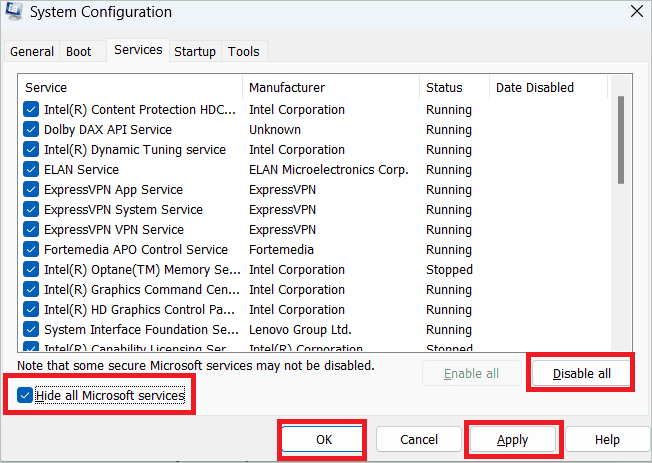Image resolution: width=652 pixels, height=463 pixels.
Task: Click ELAN Microelectronics Corp. manufacturer cell
Action: pyautogui.click(x=328, y=170)
